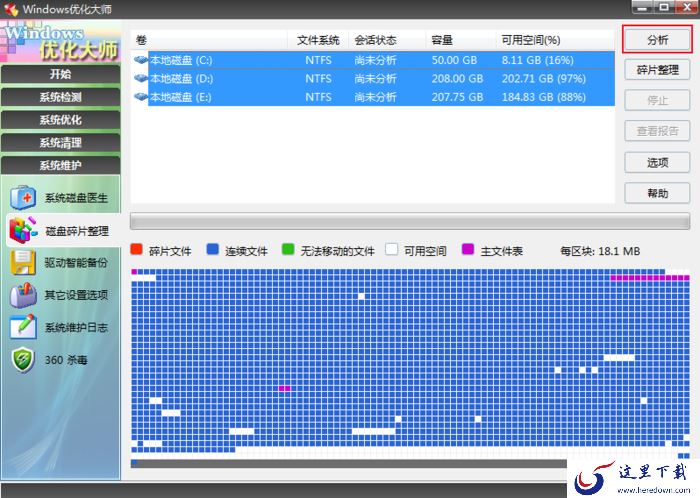The image size is (700, 498).
Task: Open the 系统磁盘医生 tool icon
Action: tap(23, 197)
